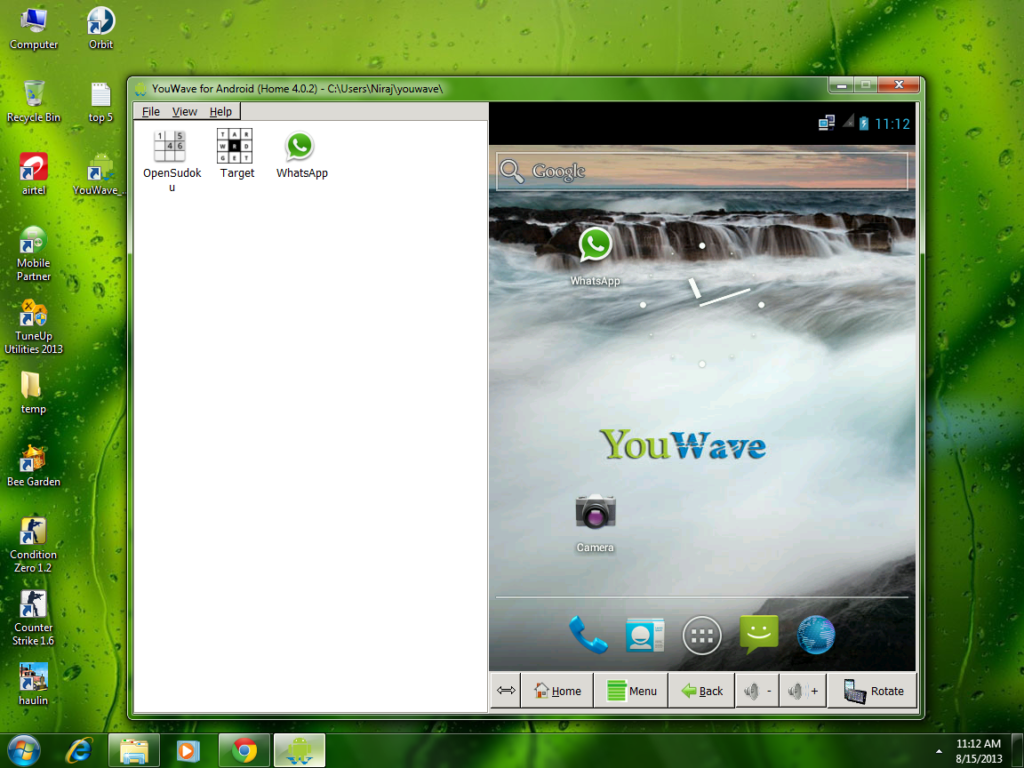Open the File menu in YouWave
The height and width of the screenshot is (768, 1024).
click(151, 112)
